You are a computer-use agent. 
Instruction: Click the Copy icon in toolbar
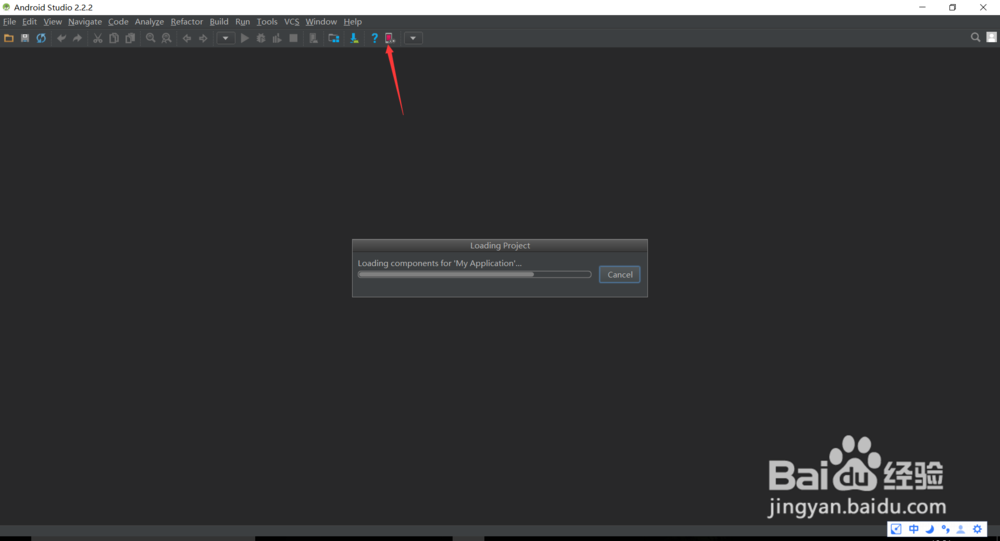(x=114, y=38)
